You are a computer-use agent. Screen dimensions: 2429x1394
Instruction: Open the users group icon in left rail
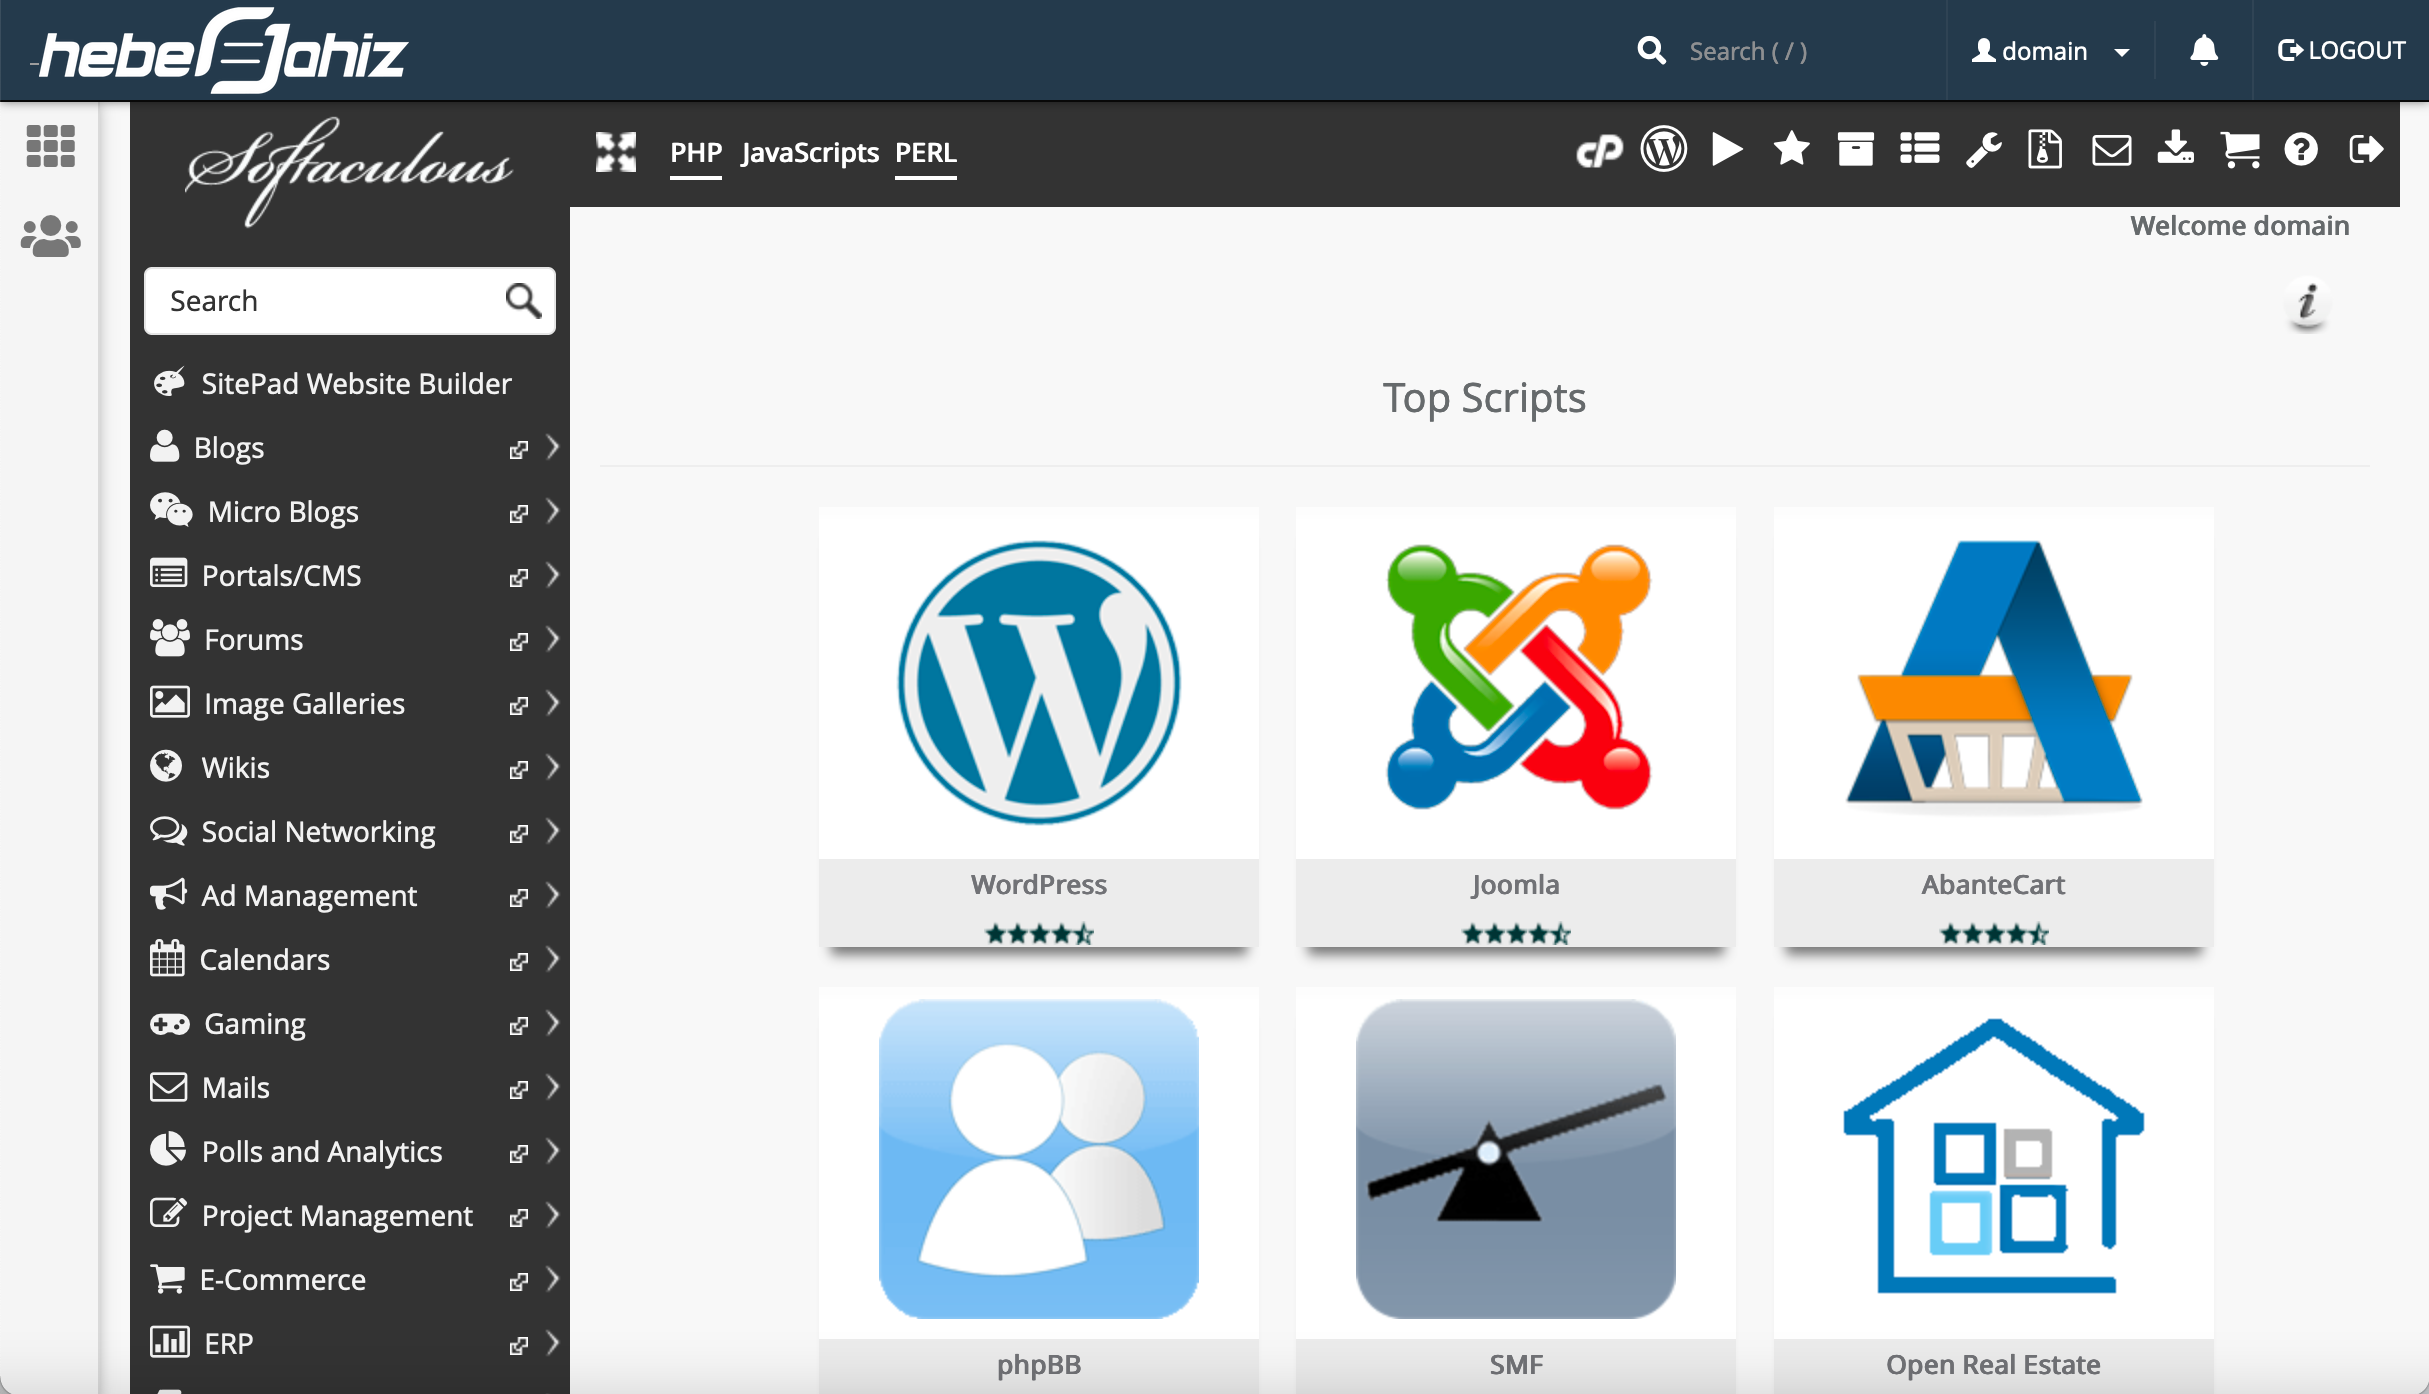coord(50,236)
